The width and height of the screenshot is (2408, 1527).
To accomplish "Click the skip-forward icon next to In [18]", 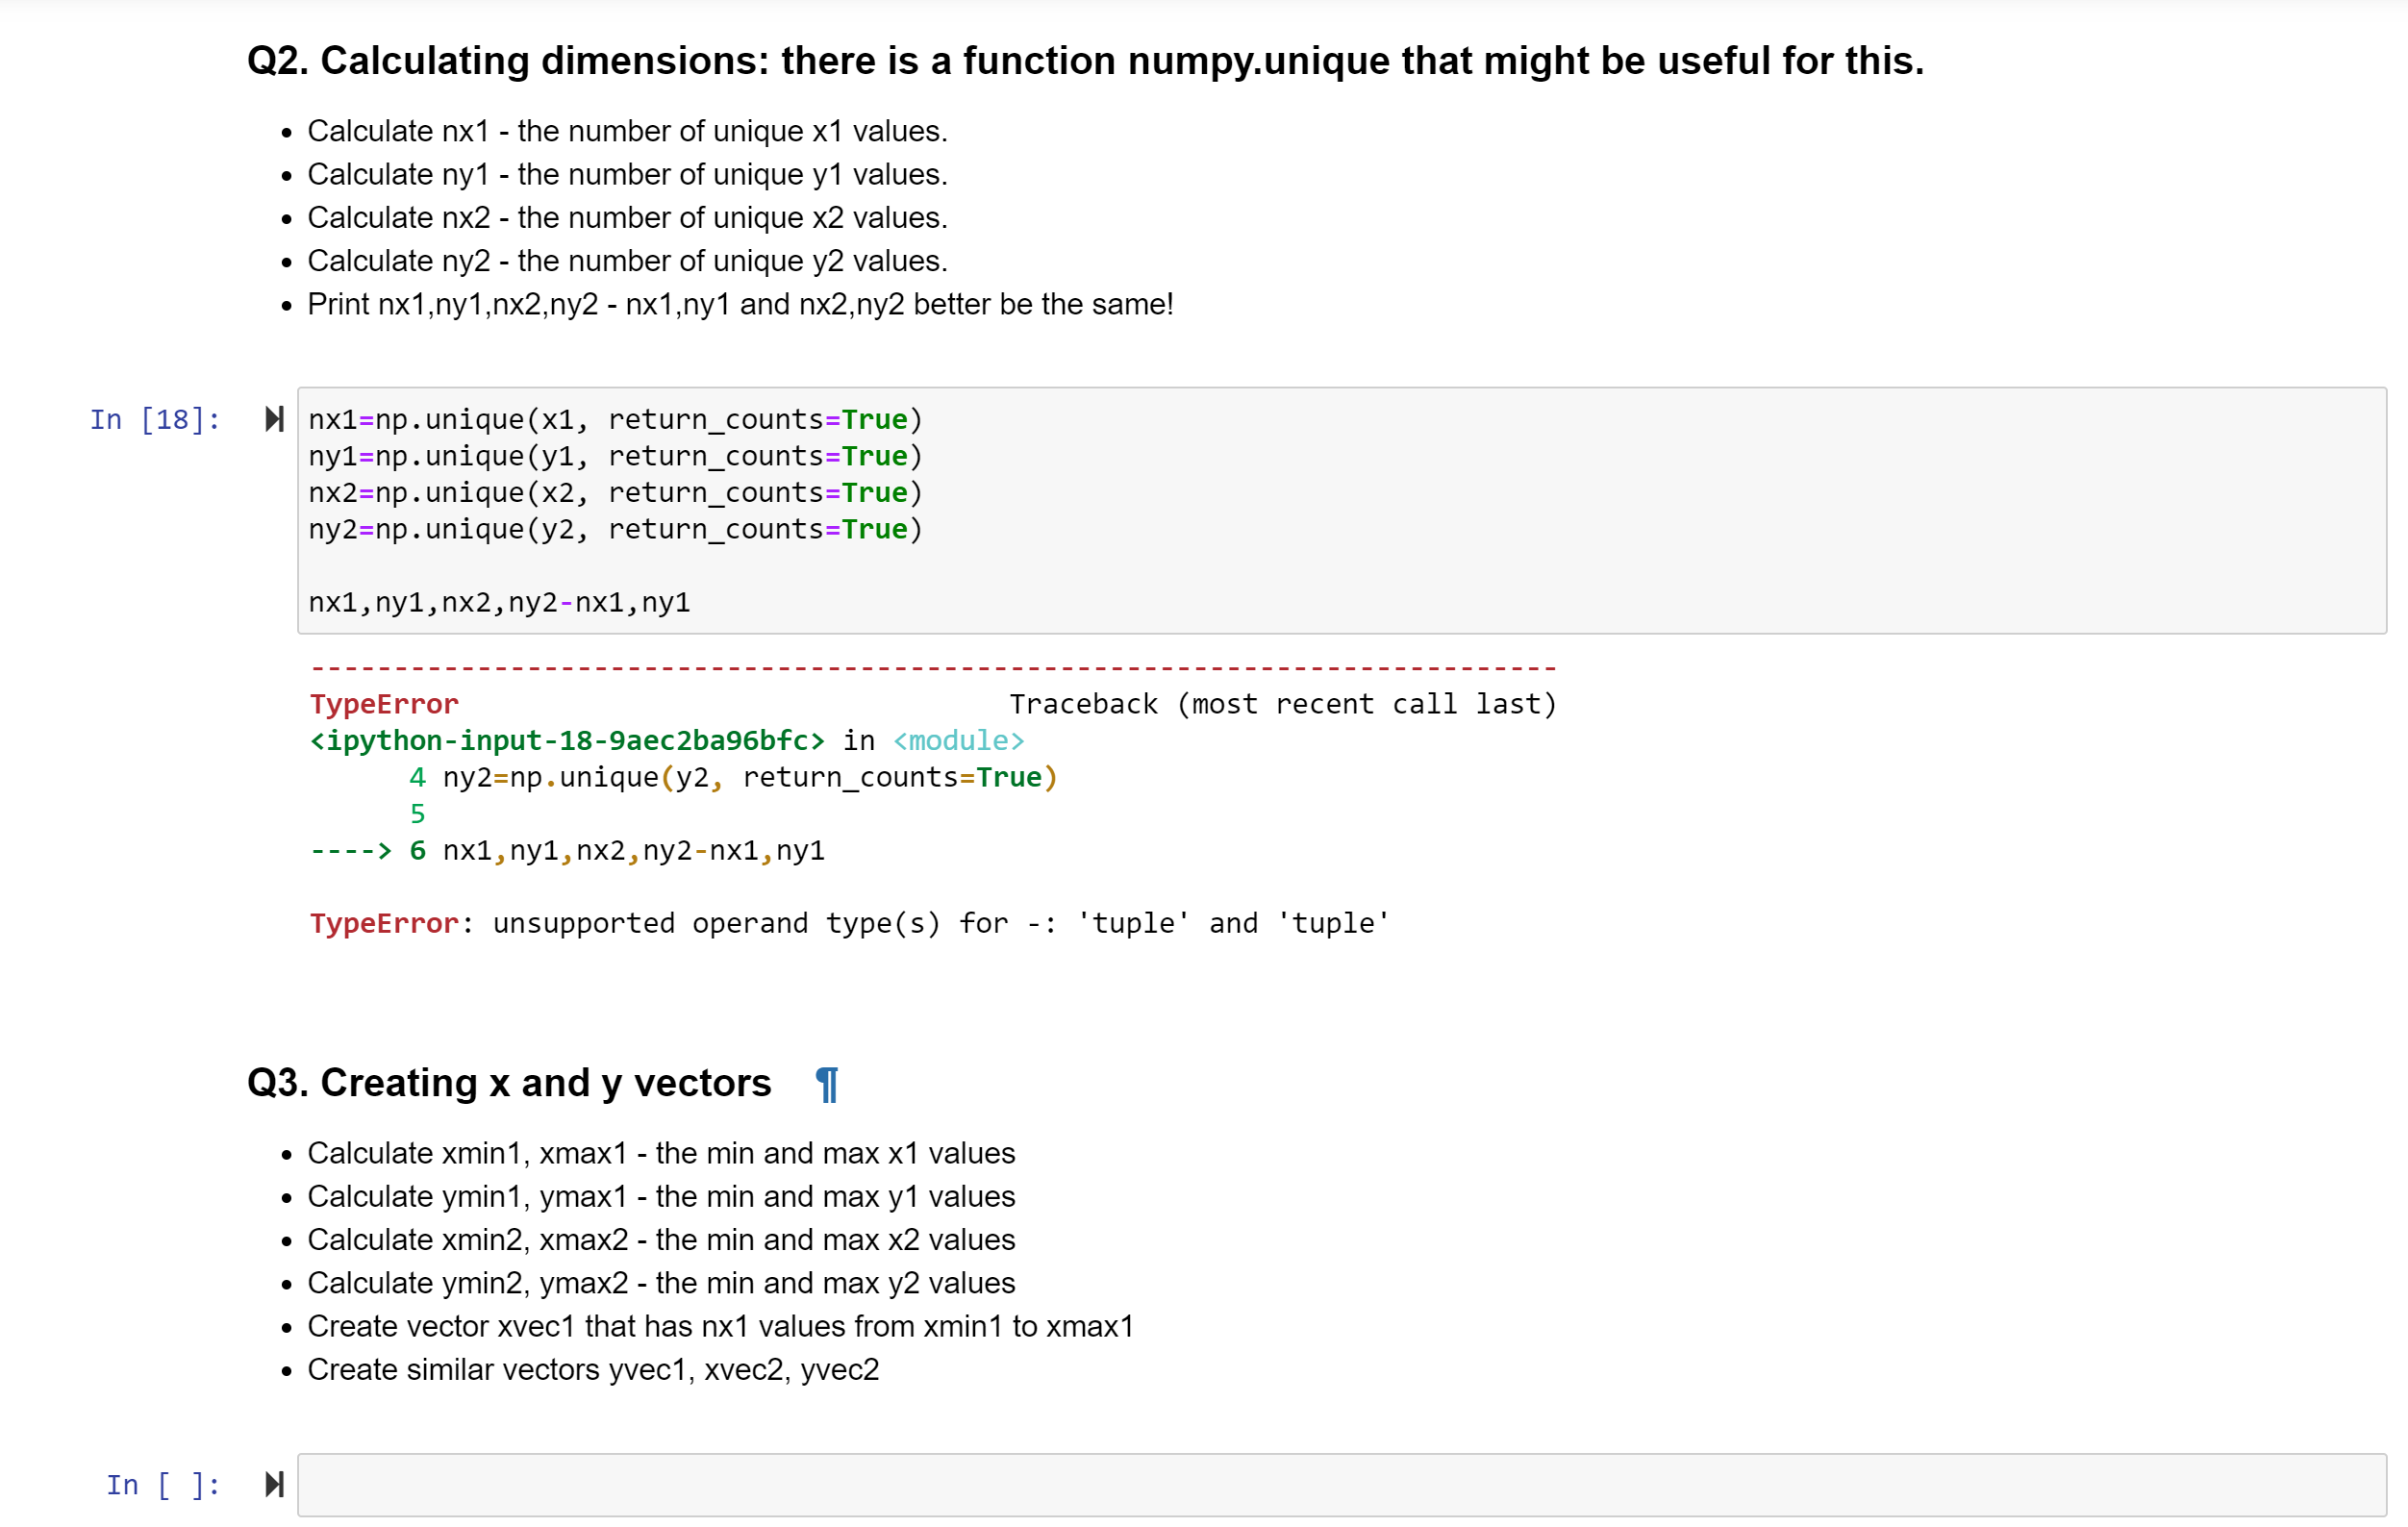I will pyautogui.click(x=273, y=419).
